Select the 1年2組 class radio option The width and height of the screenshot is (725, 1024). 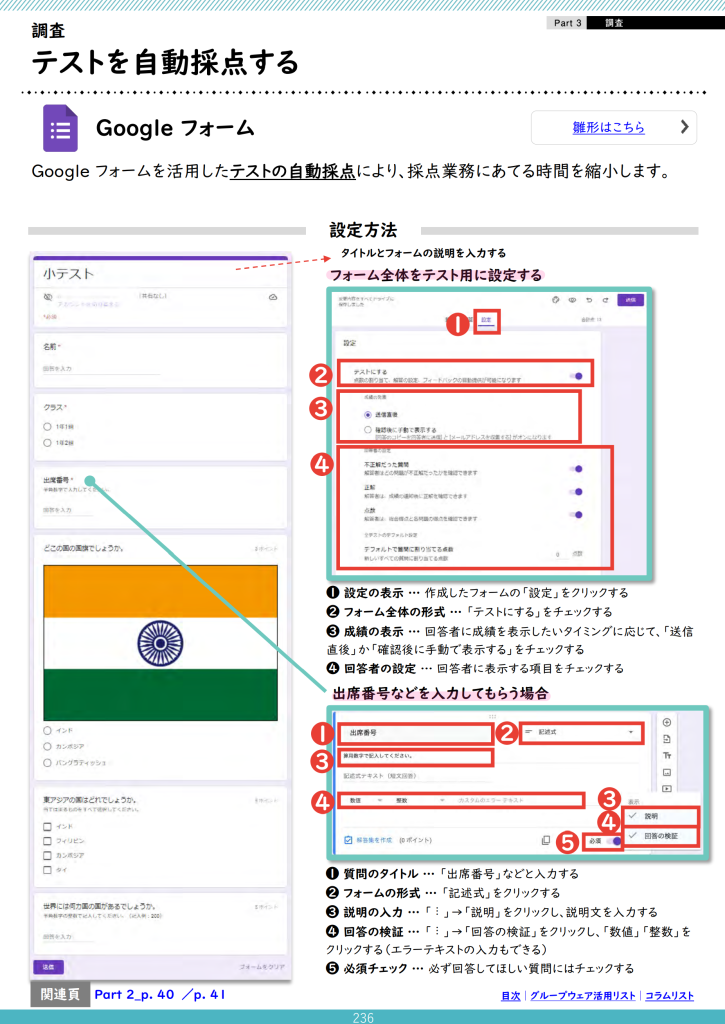tap(47, 443)
